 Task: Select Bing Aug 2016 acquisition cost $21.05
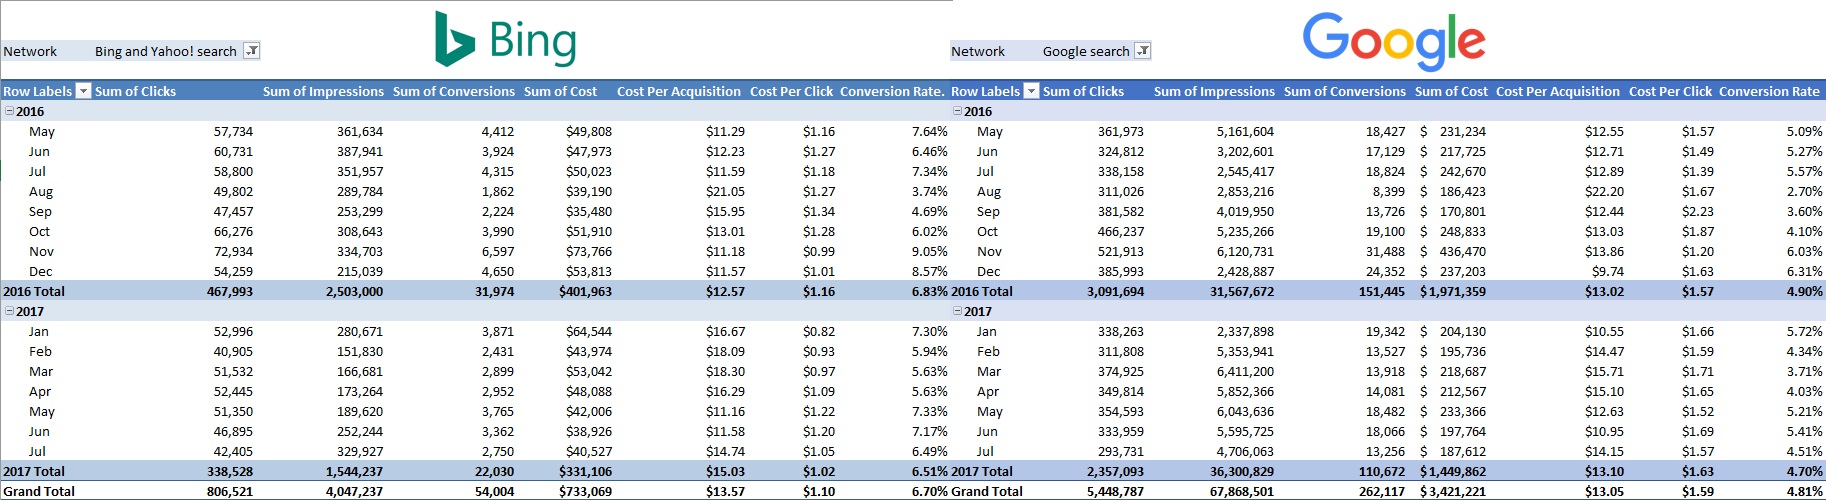pyautogui.click(x=725, y=191)
